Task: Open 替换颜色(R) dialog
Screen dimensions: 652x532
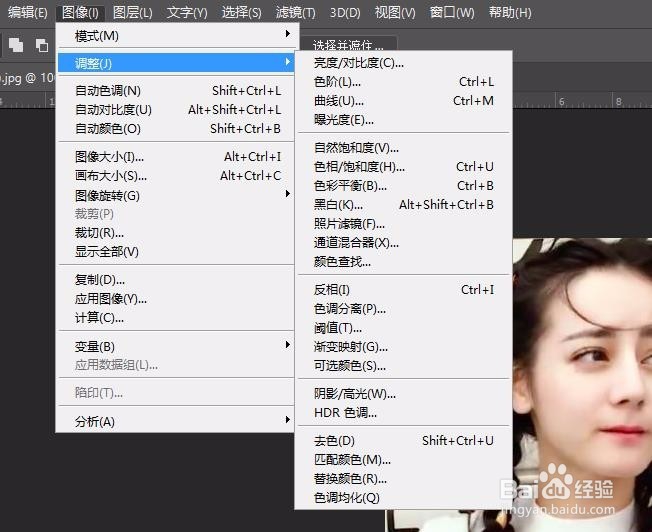Action: coord(403,479)
